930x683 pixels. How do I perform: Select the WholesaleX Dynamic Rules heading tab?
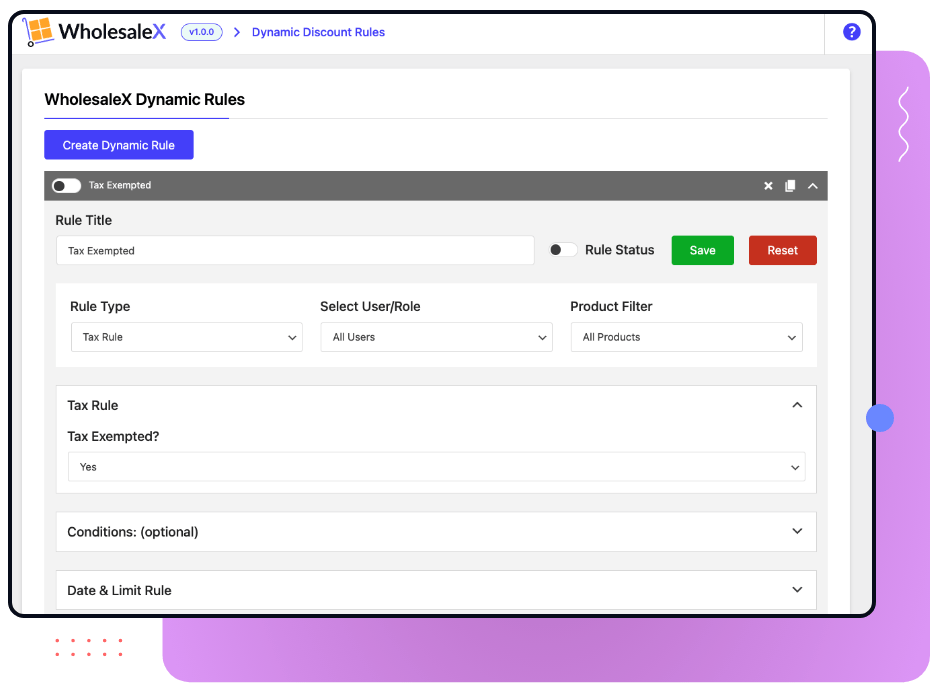[x=145, y=100]
